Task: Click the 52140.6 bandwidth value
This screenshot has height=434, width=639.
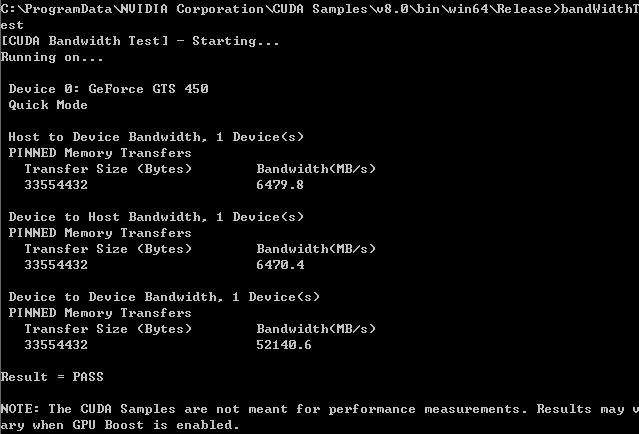Action: click(x=284, y=345)
